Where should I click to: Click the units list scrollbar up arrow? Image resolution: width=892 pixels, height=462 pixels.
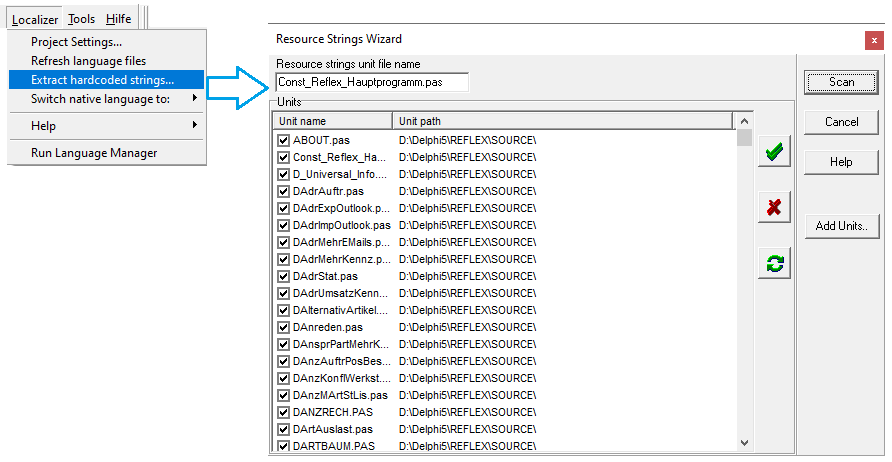coord(744,121)
